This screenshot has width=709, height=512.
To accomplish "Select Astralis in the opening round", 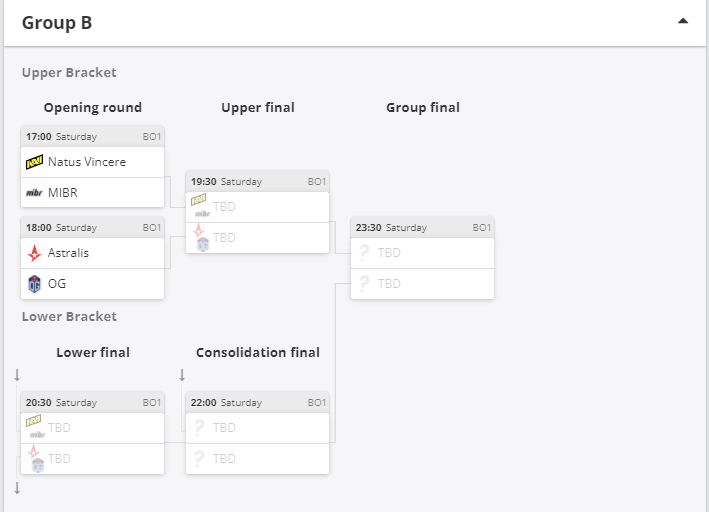I will (92, 253).
